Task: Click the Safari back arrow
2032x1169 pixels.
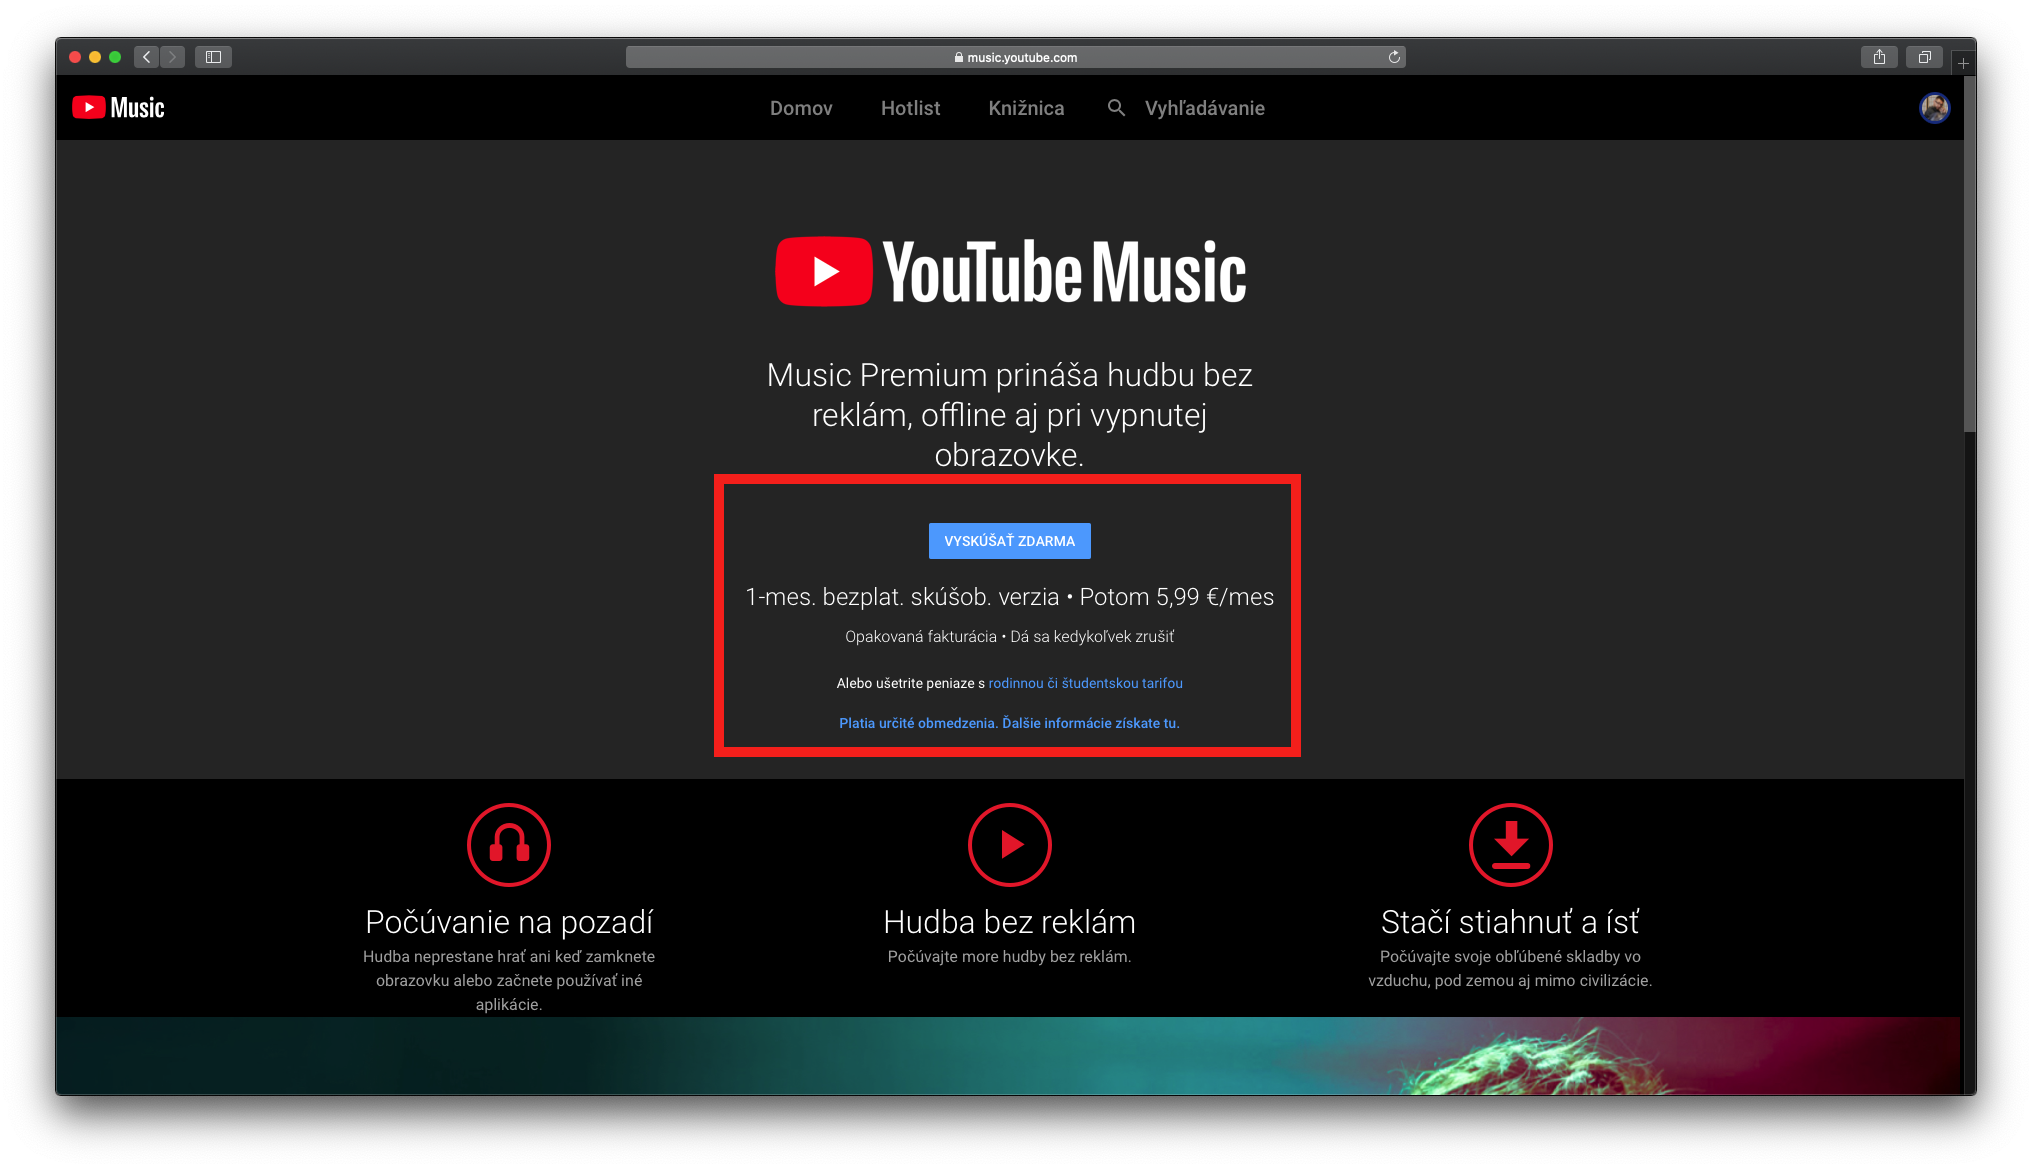Action: pyautogui.click(x=147, y=57)
